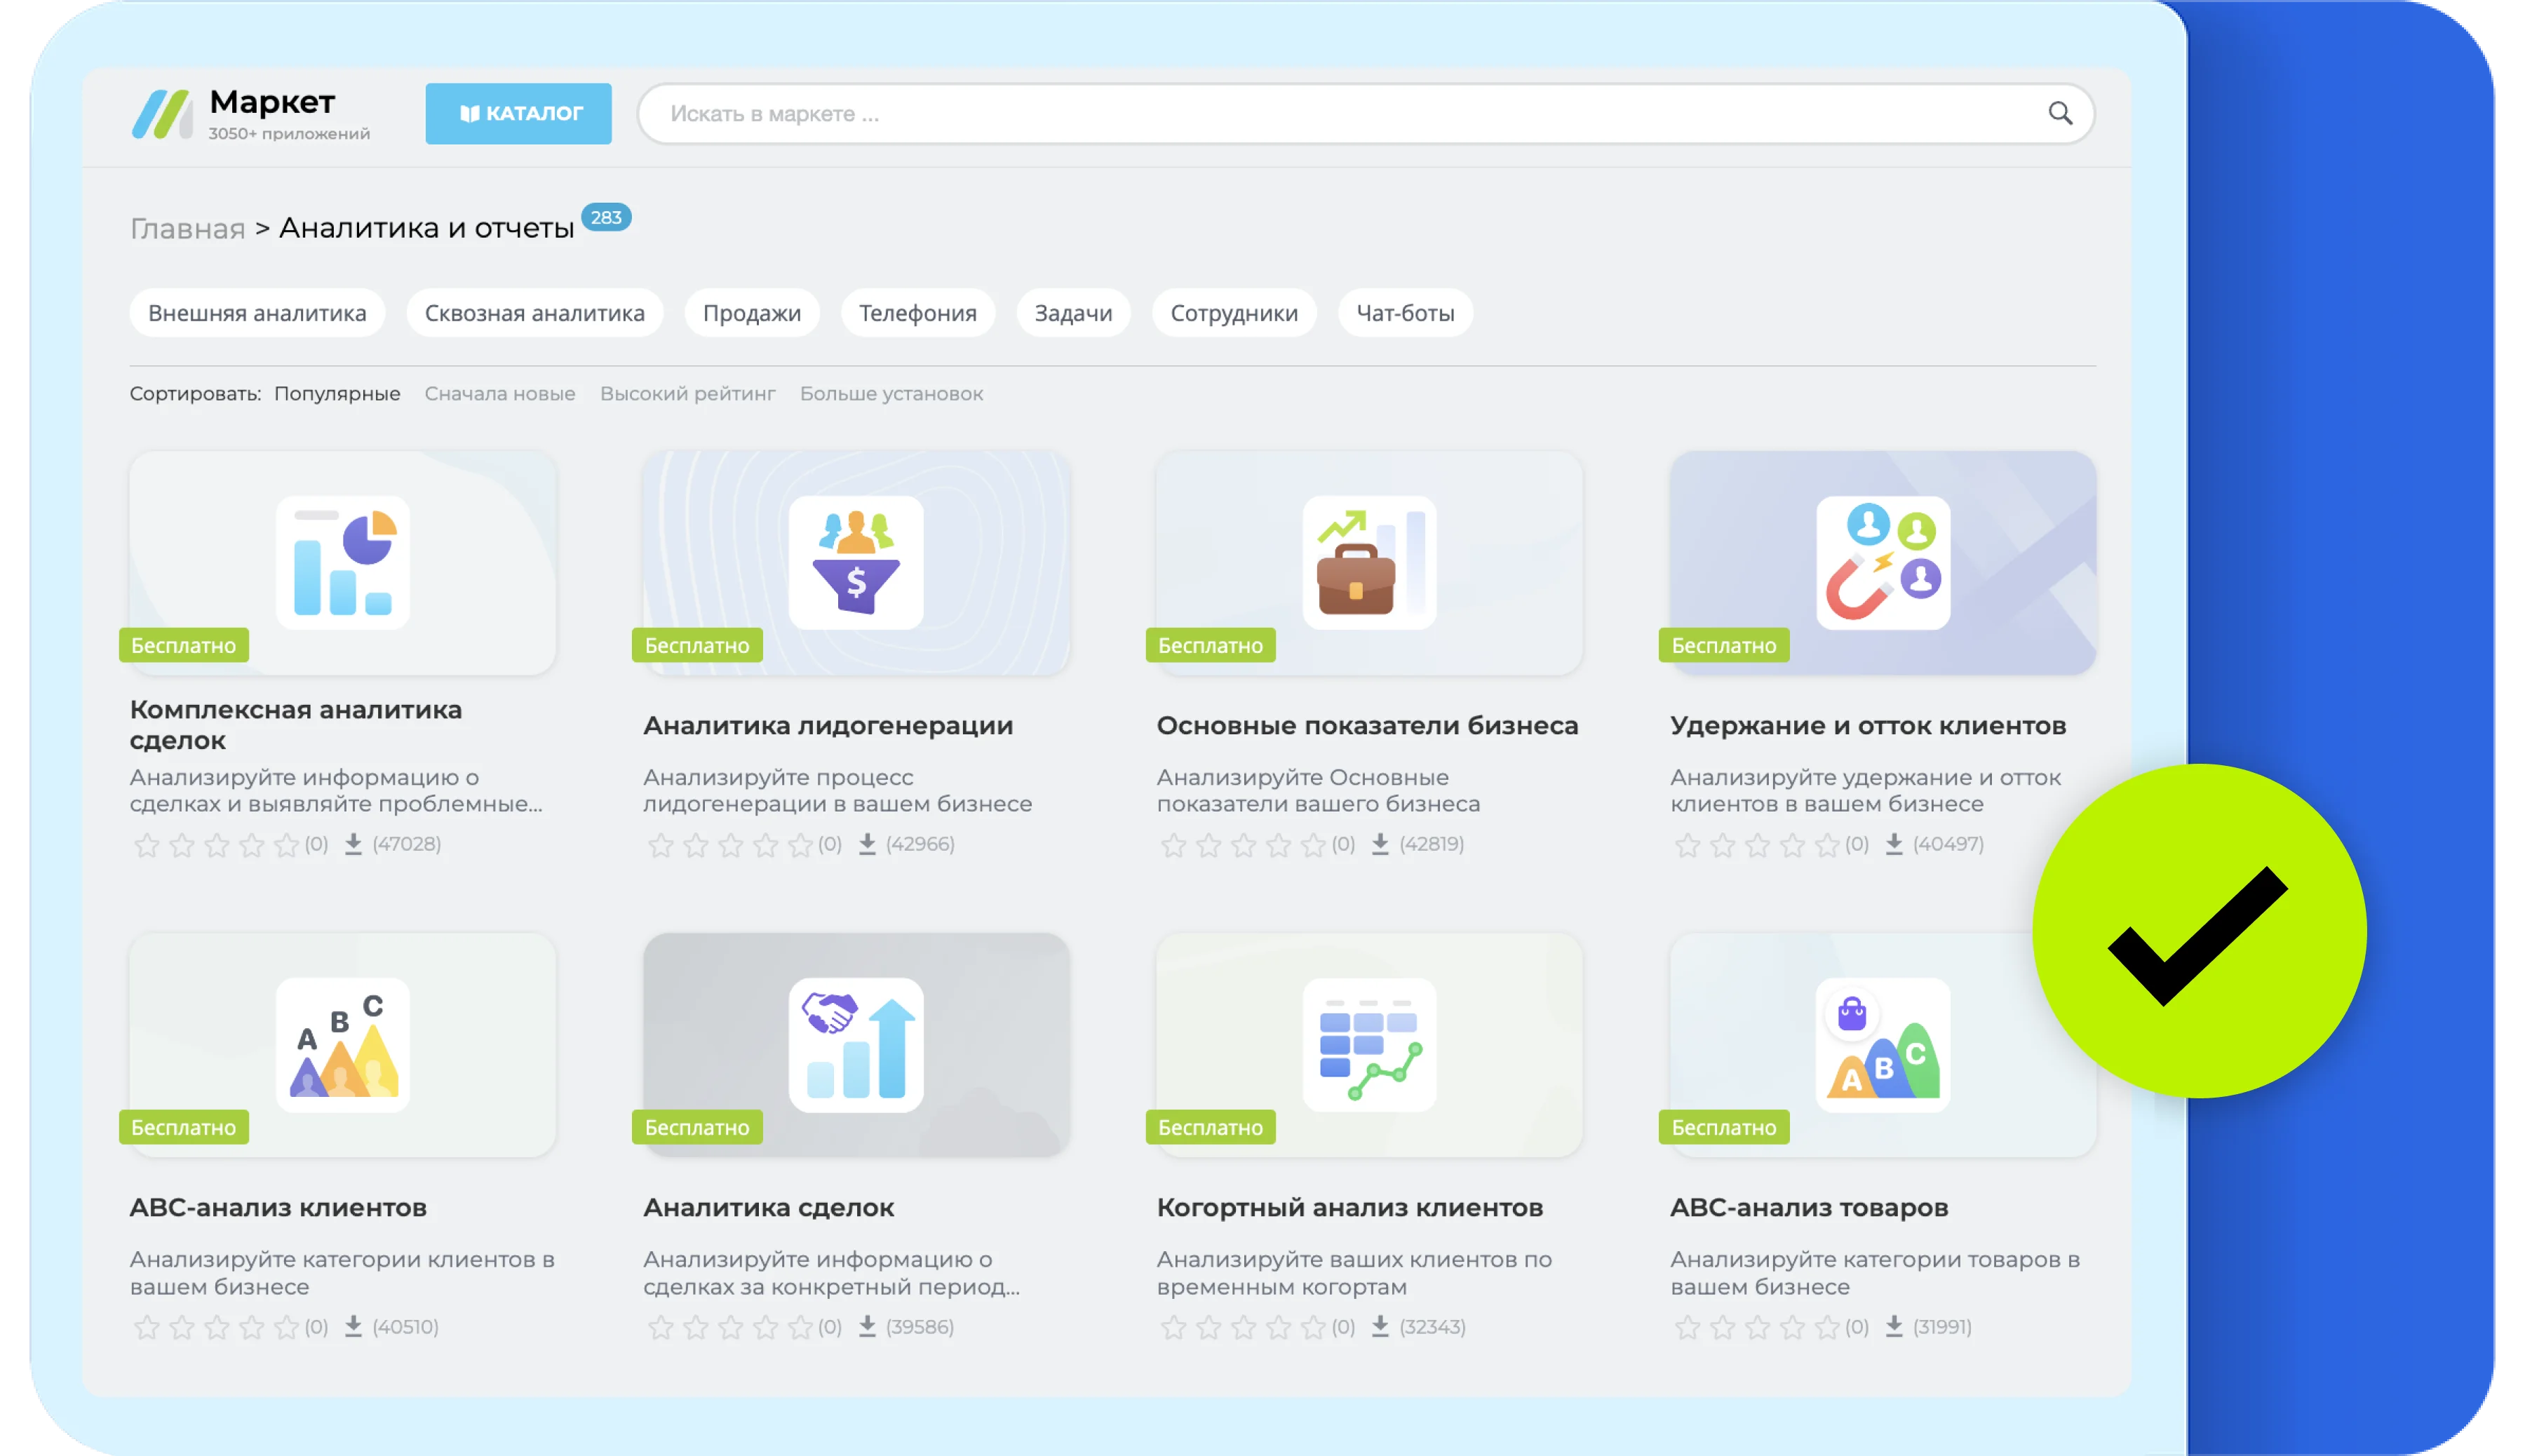Click the search magnifier icon

(x=2060, y=113)
